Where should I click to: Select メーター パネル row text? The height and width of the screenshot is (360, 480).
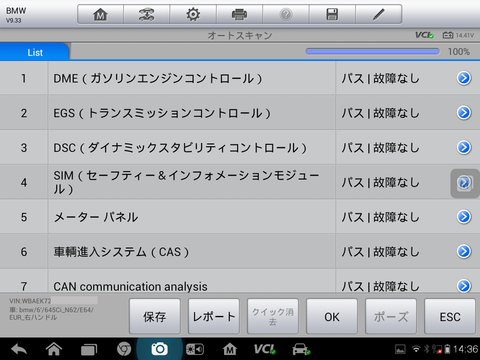96,217
